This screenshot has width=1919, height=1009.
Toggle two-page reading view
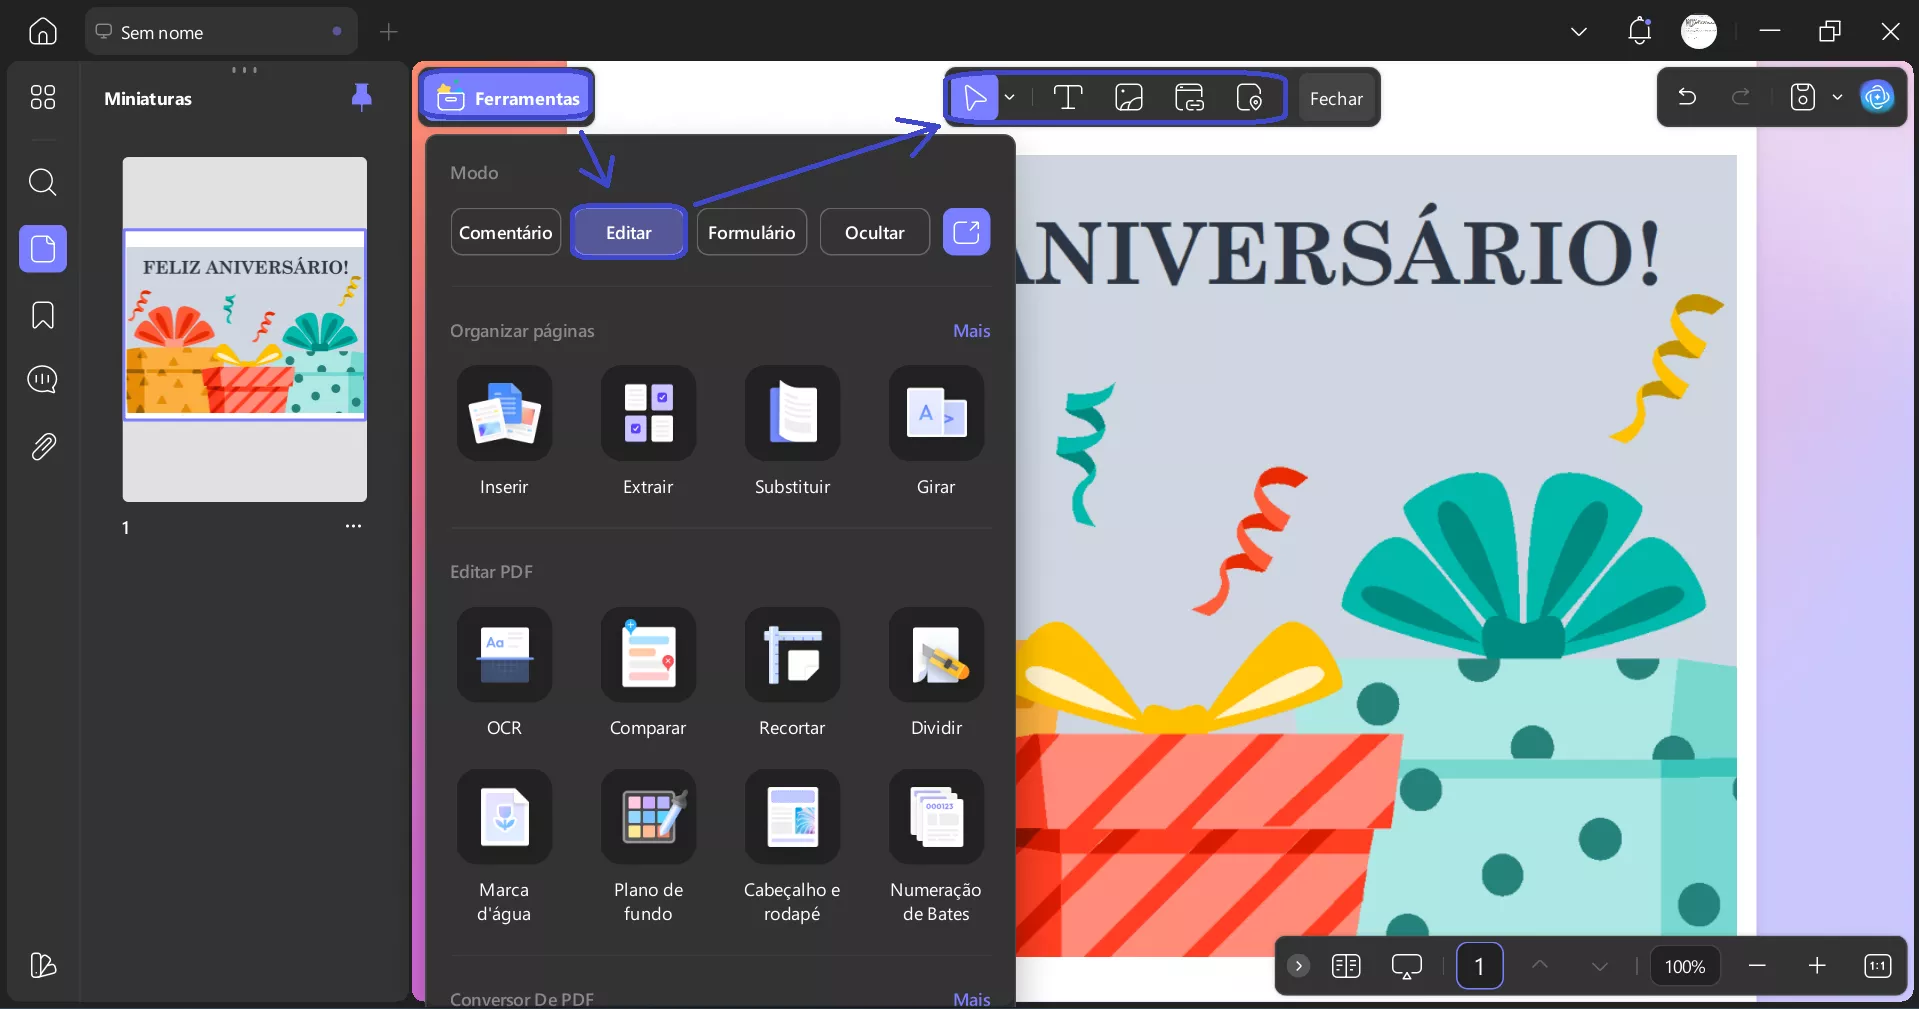coord(1346,966)
